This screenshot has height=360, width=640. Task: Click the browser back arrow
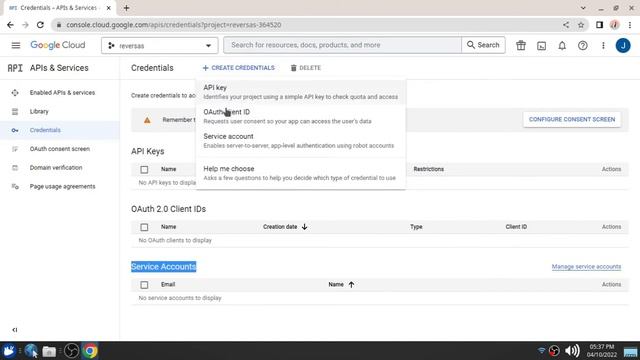click(x=10, y=25)
